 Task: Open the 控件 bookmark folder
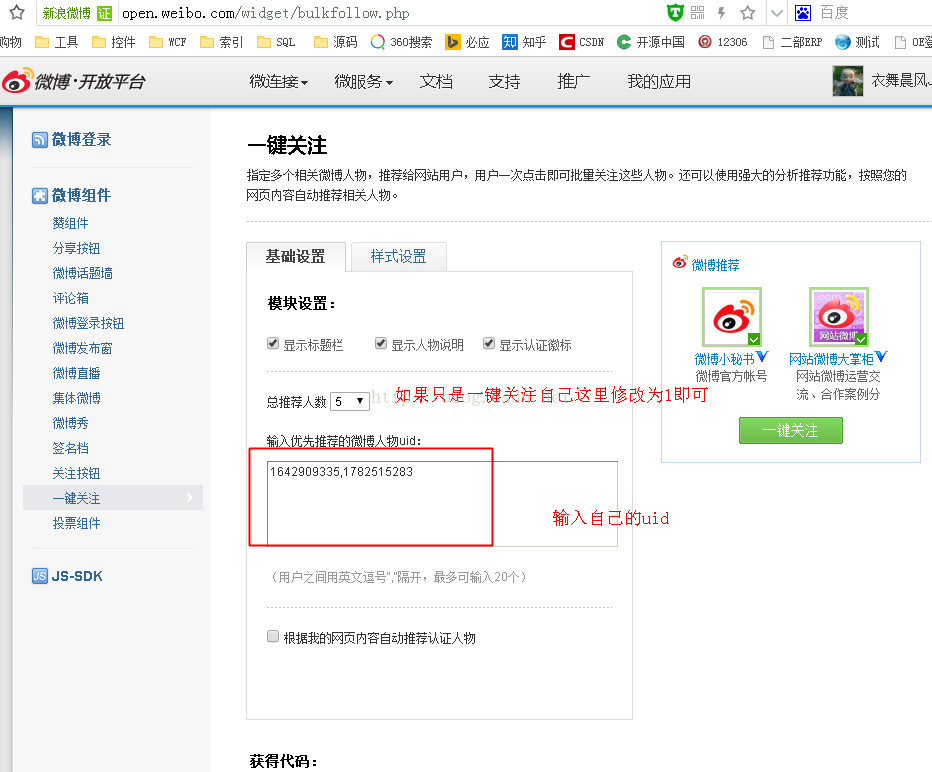[114, 42]
